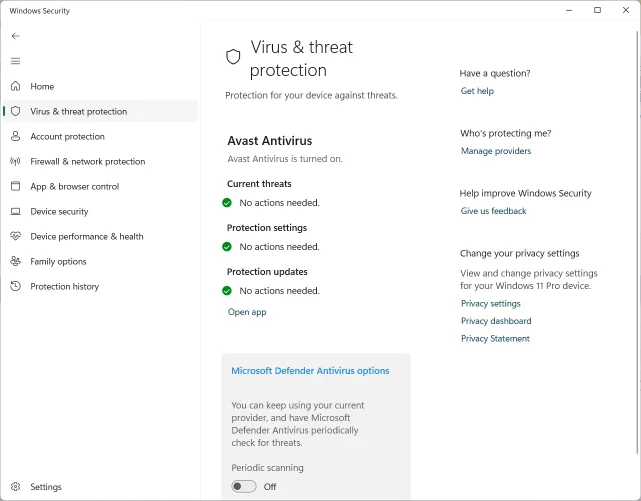641x501 pixels.
Task: Toggle the Periodic scanning switch
Action: (x=244, y=486)
